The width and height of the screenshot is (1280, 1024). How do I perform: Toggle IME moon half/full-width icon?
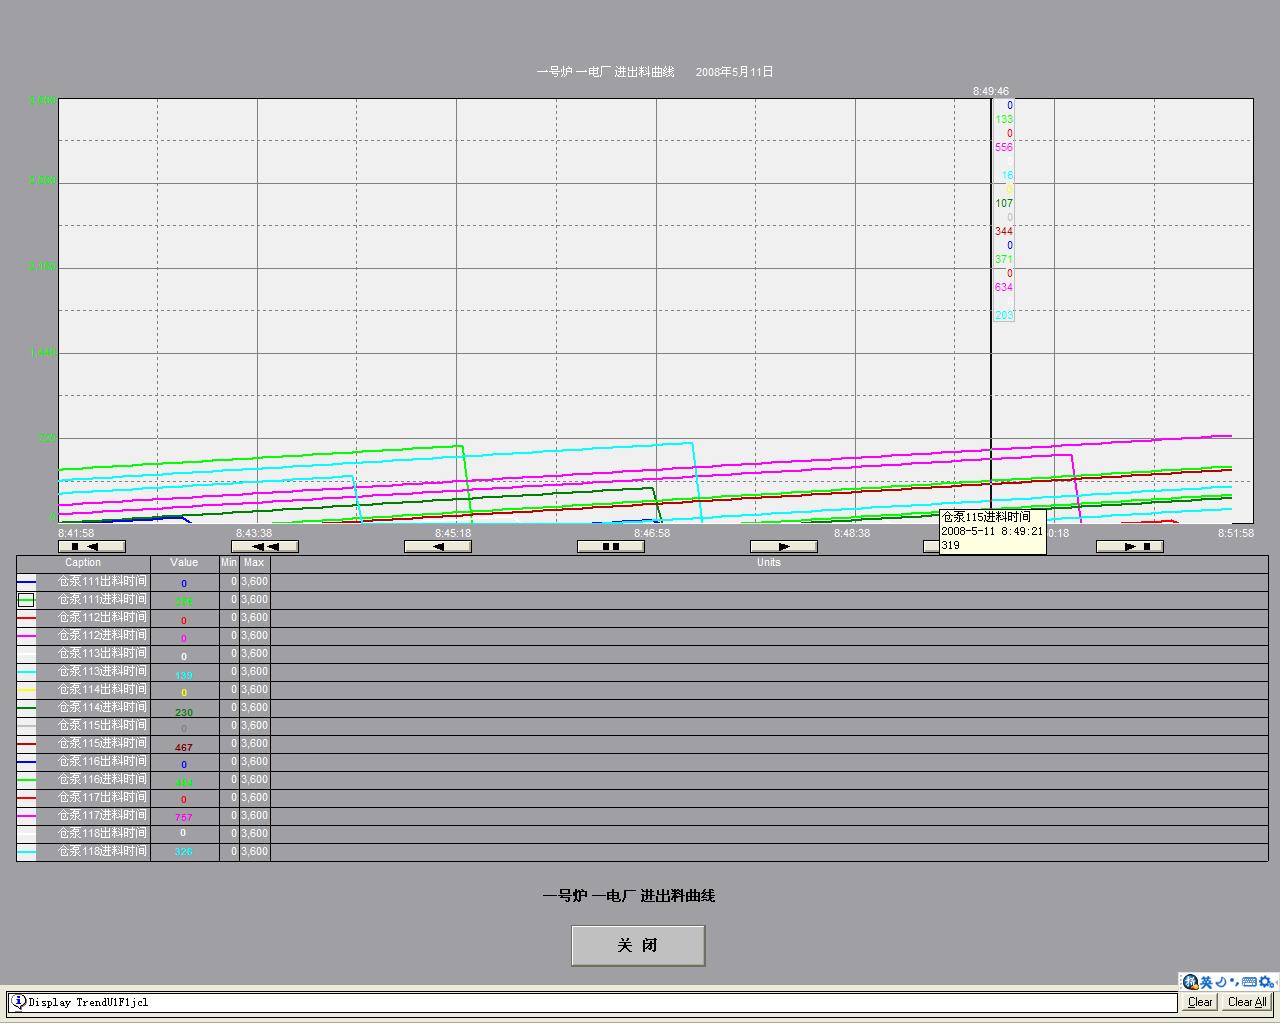tap(1221, 982)
